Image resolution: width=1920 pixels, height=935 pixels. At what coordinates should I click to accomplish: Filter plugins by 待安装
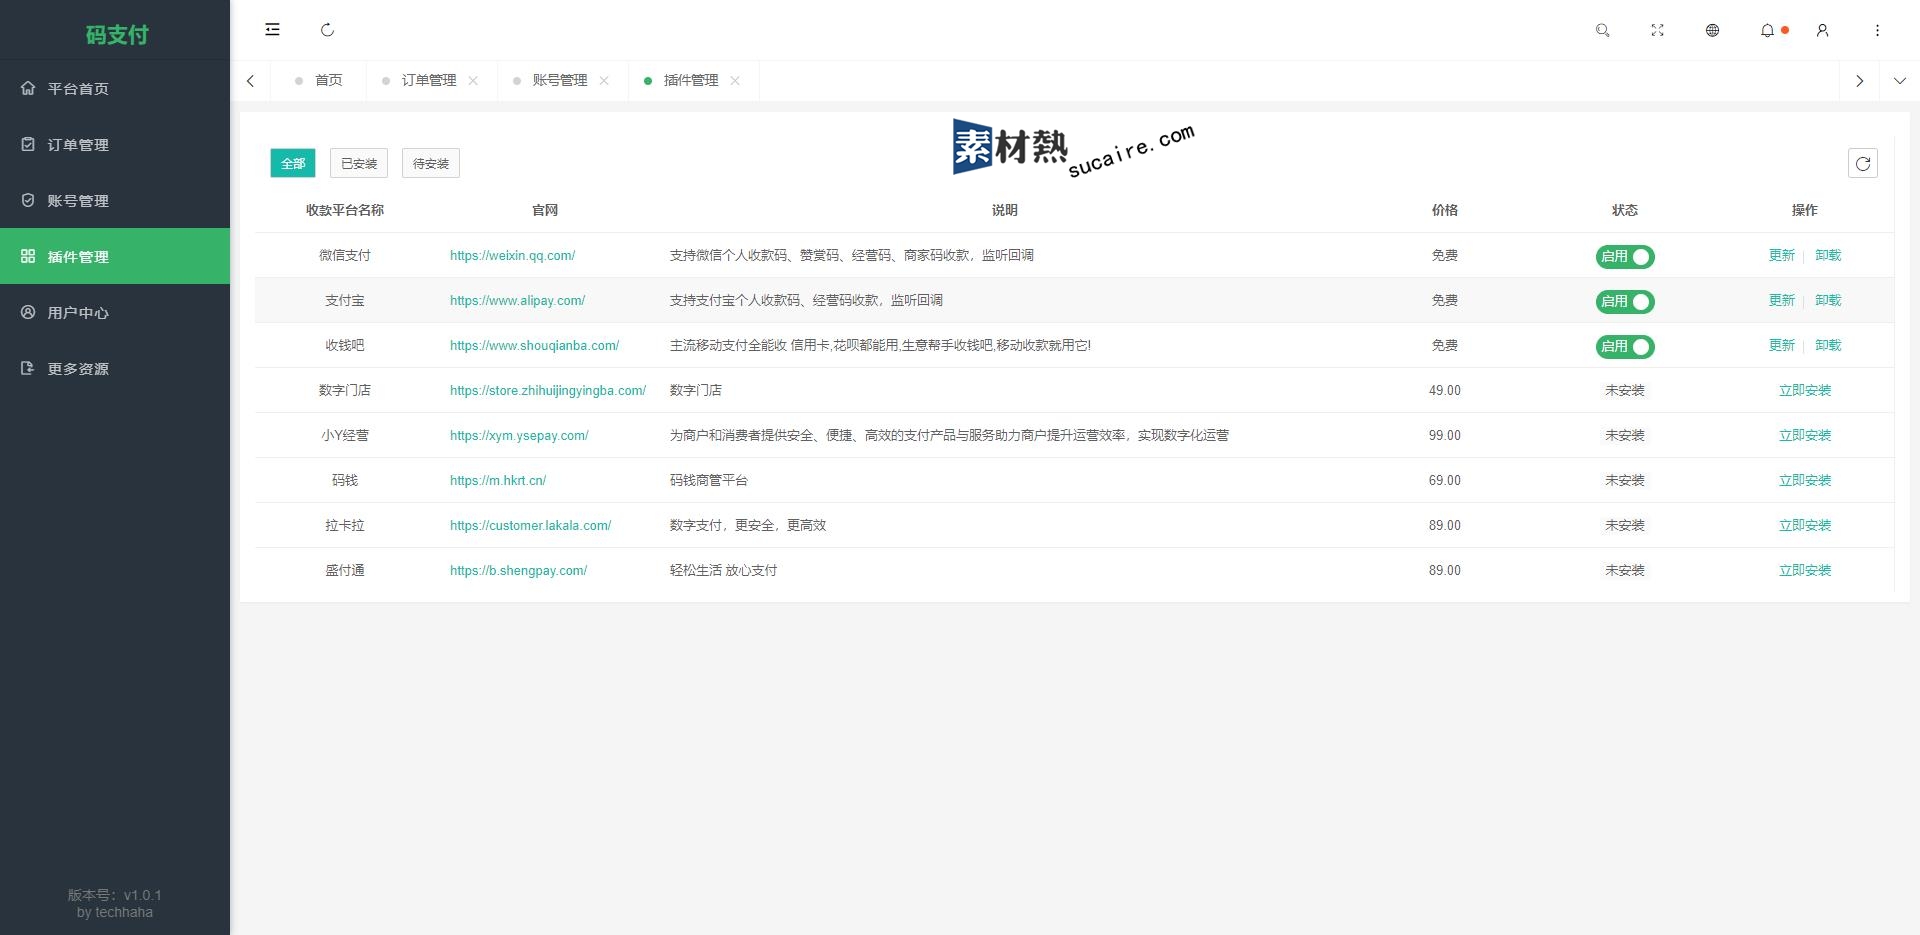click(x=431, y=163)
